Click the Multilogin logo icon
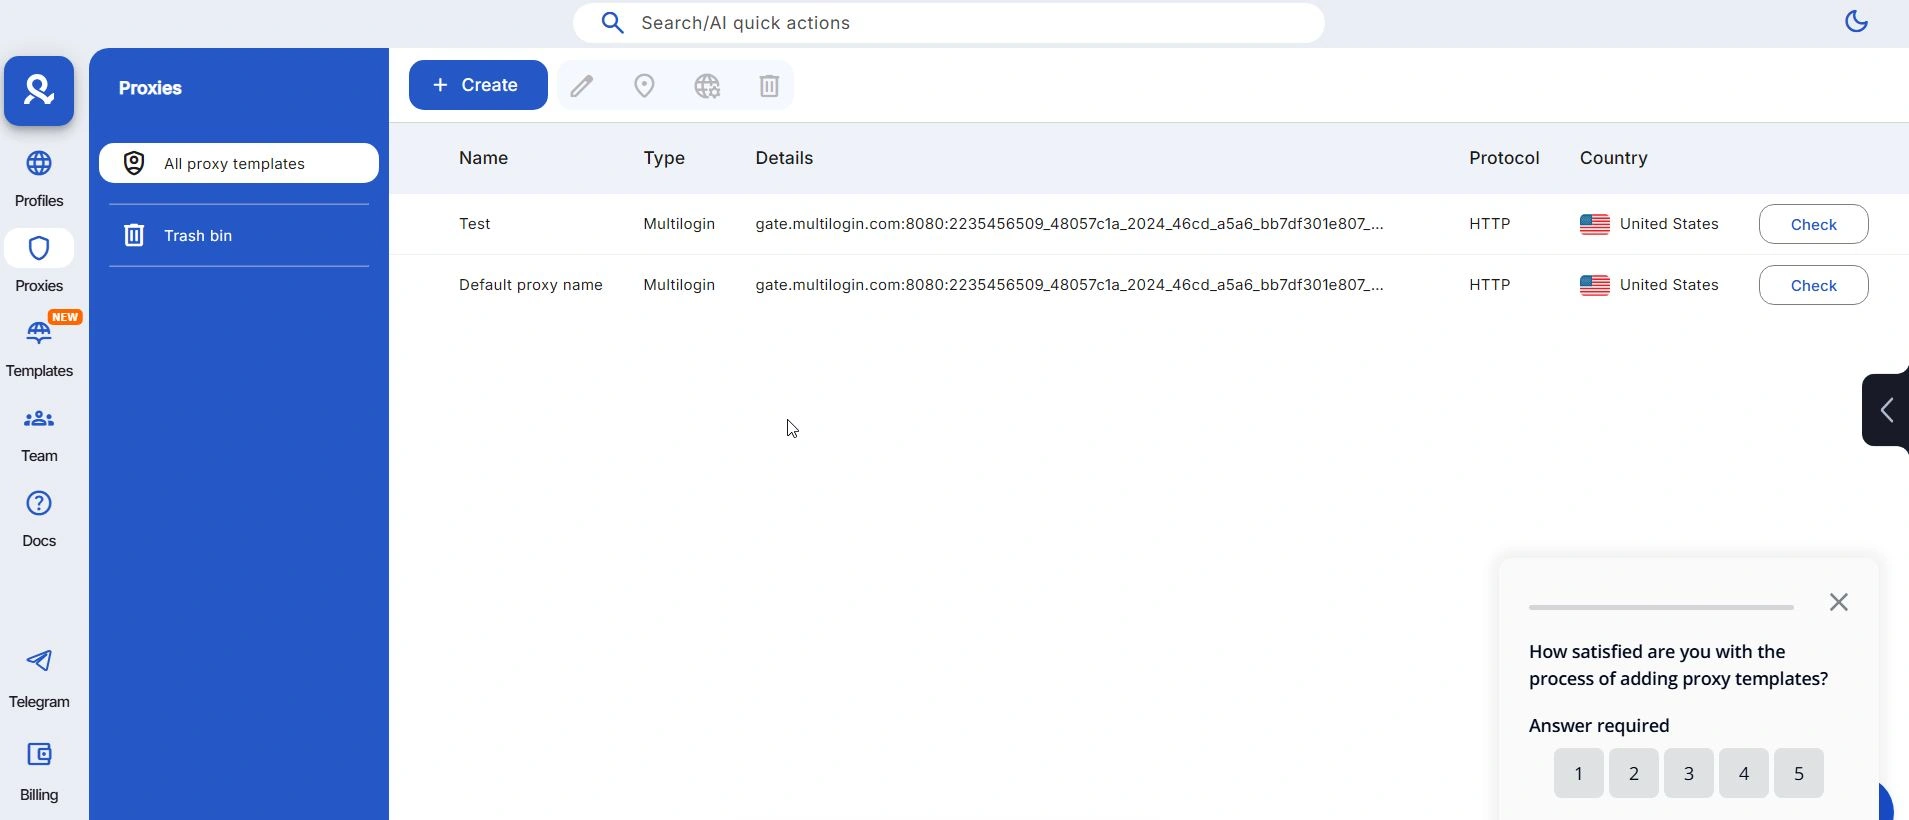Screen dimensions: 1909x820 pos(39,91)
